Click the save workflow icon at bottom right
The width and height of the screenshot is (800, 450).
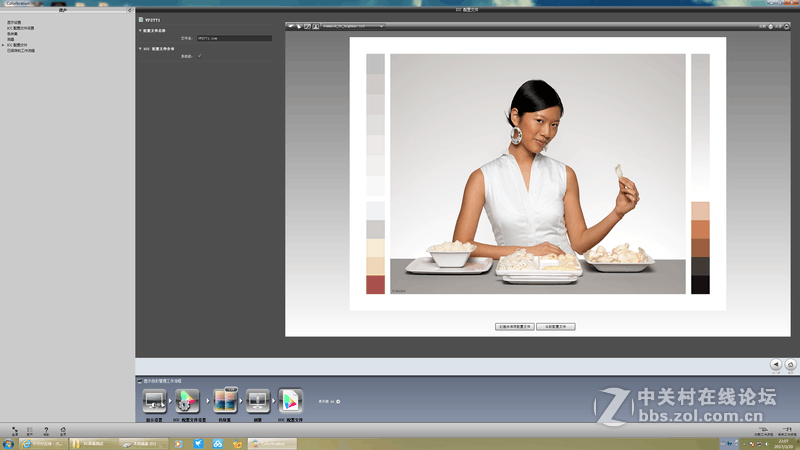click(787, 431)
